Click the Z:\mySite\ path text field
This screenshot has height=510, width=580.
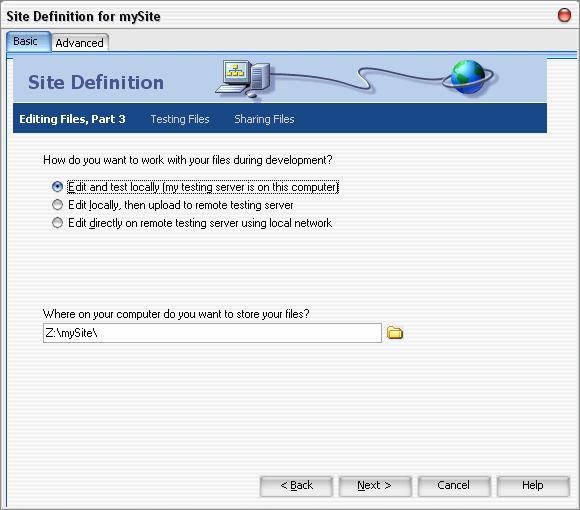(x=212, y=333)
